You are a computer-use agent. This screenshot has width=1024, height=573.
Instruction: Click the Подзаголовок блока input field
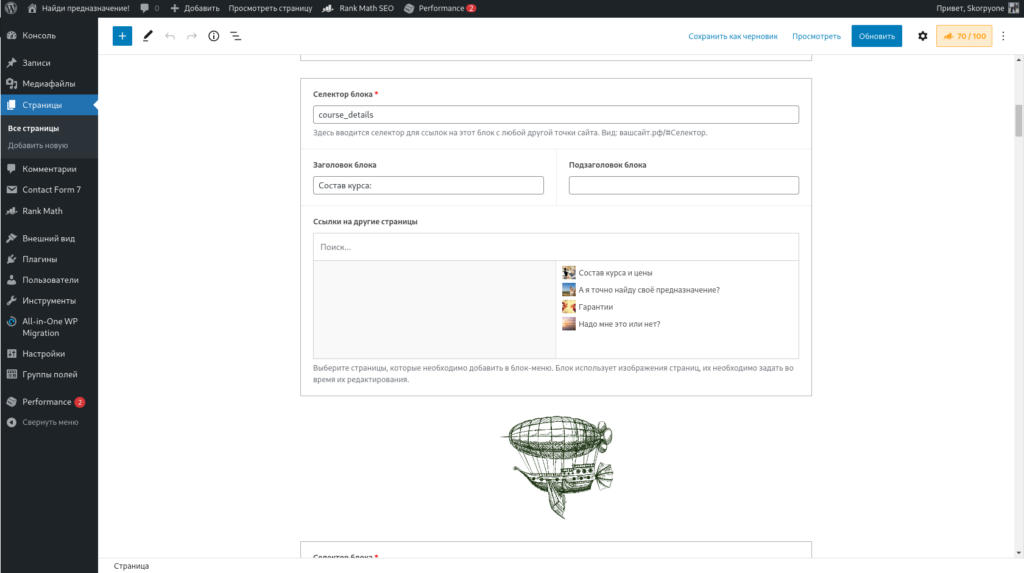[683, 185]
